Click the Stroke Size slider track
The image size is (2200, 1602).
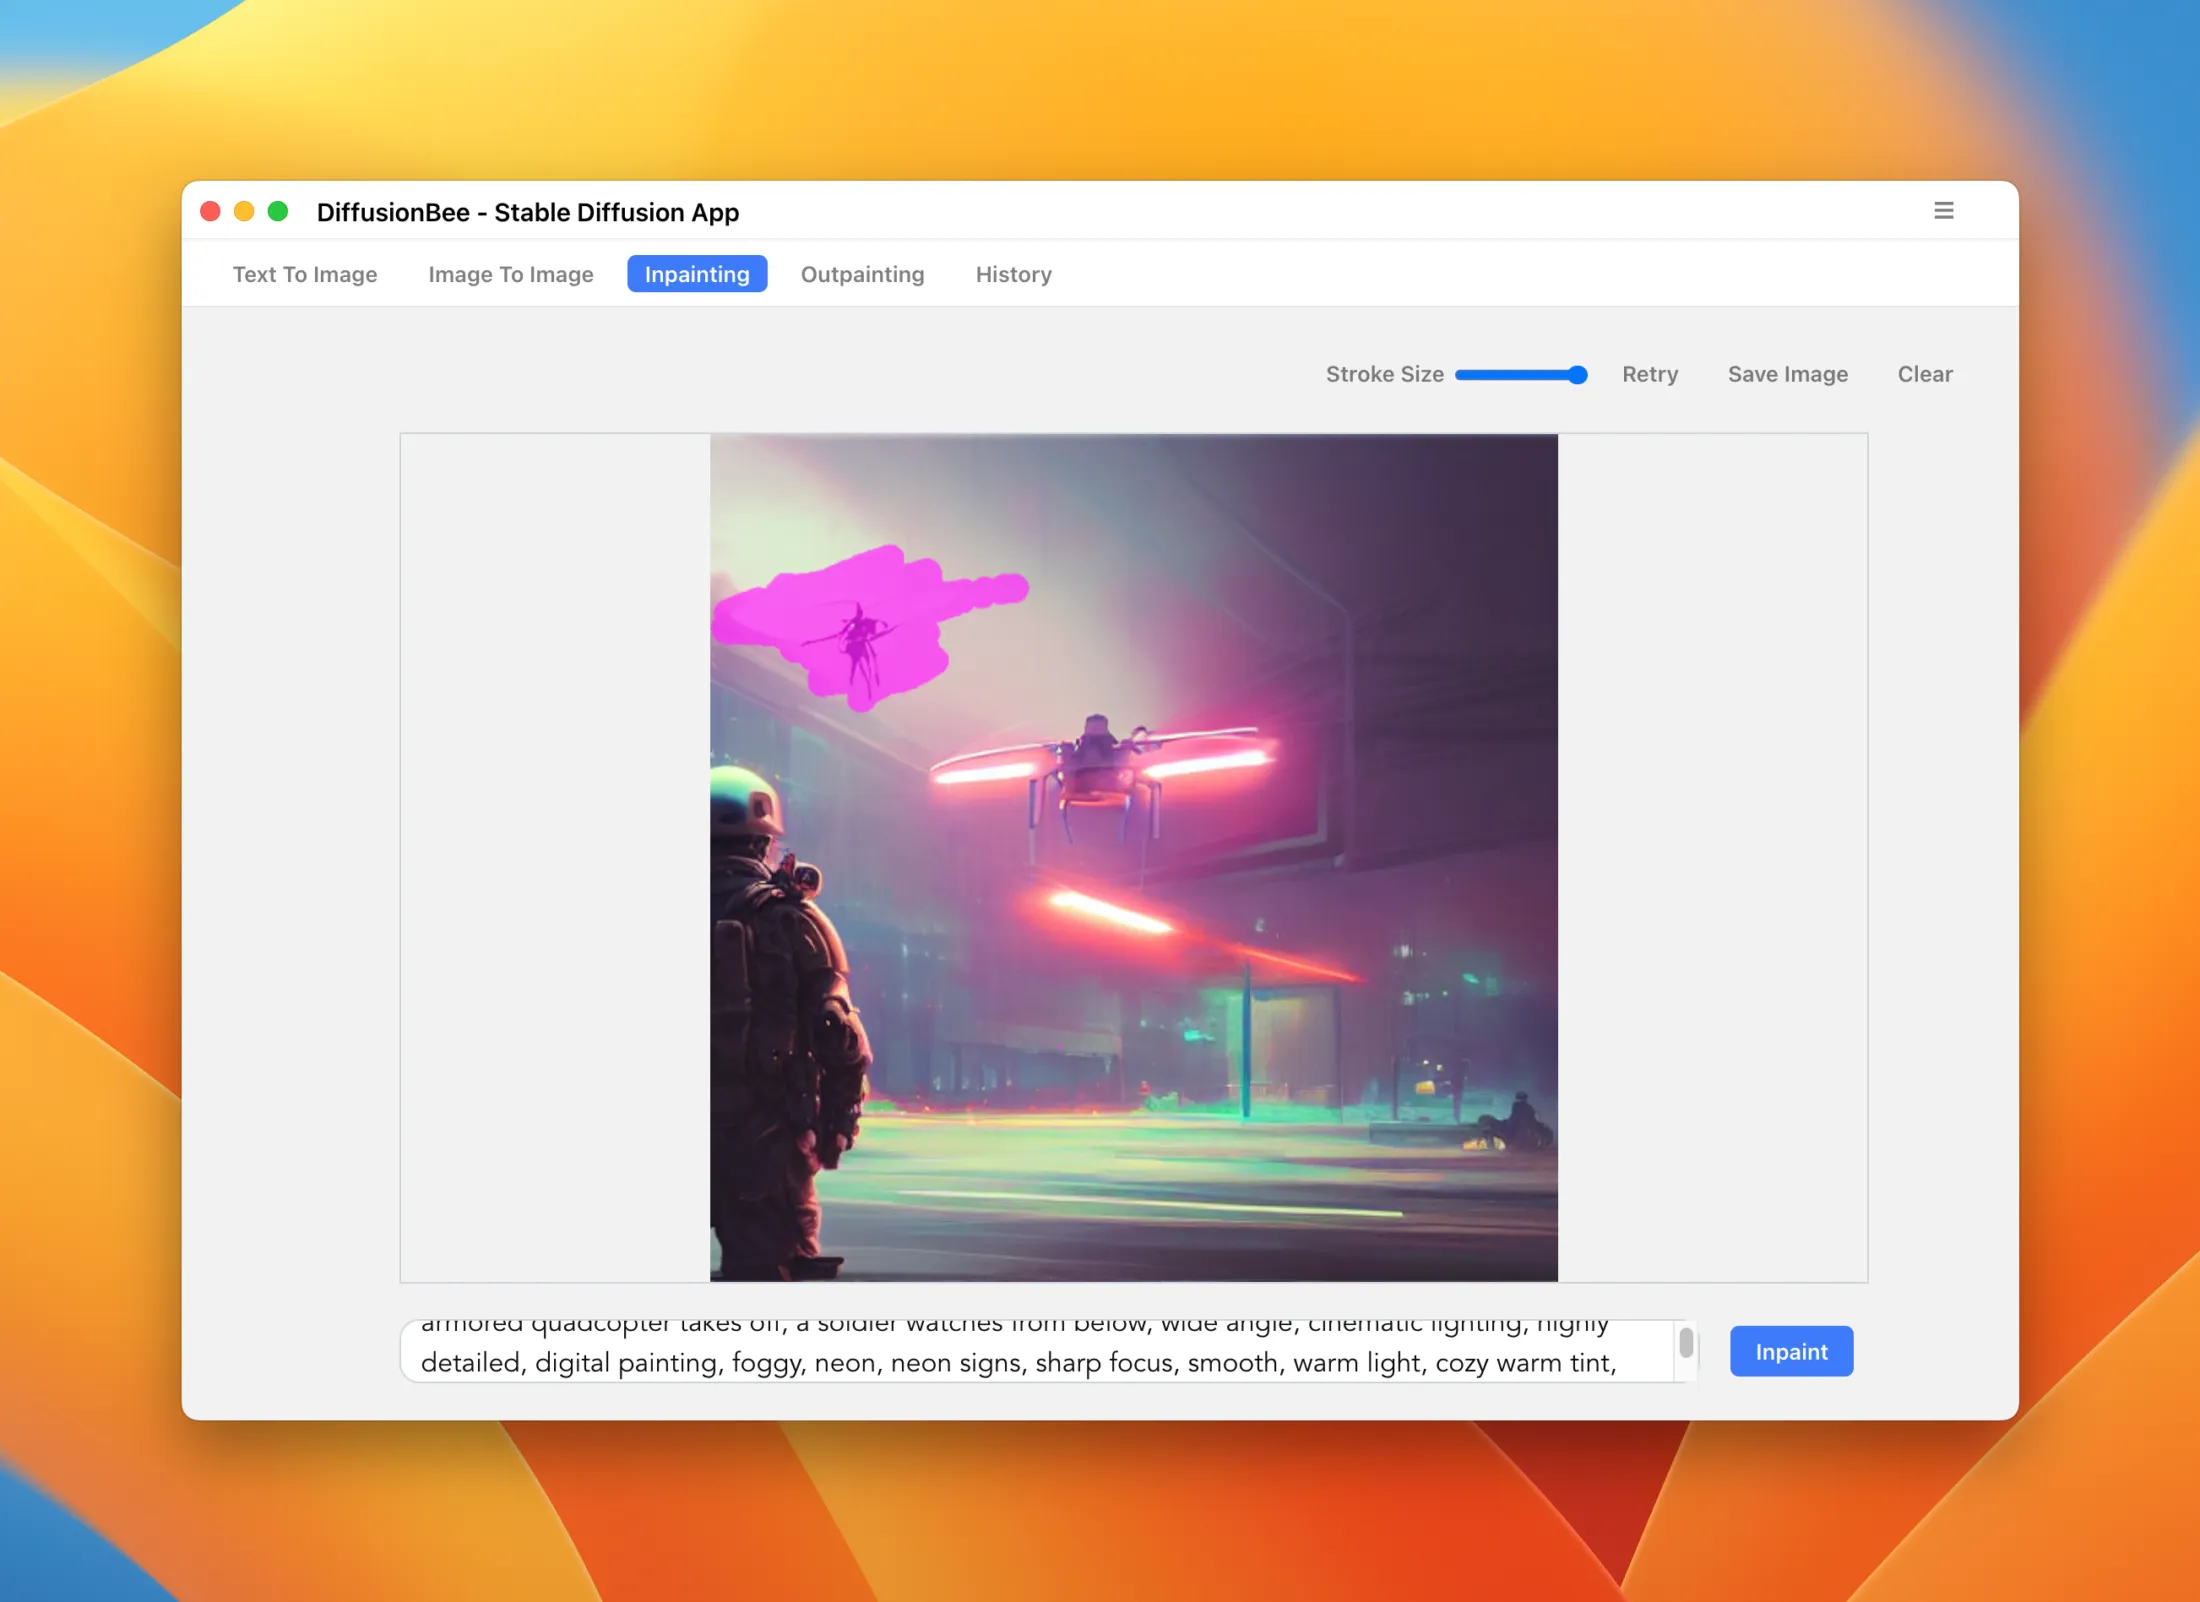coord(1510,375)
